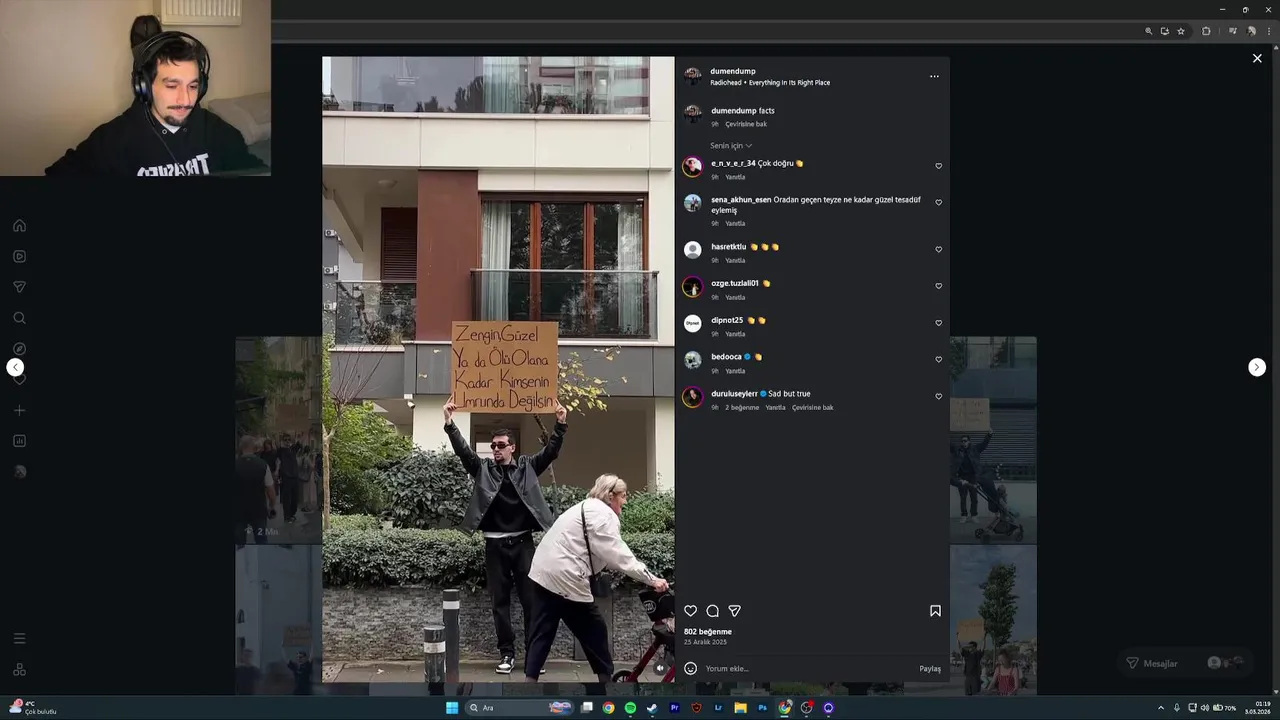The width and height of the screenshot is (1280, 720).
Task: Open the Messages 'Mesajlar' floating button
Action: [1185, 663]
